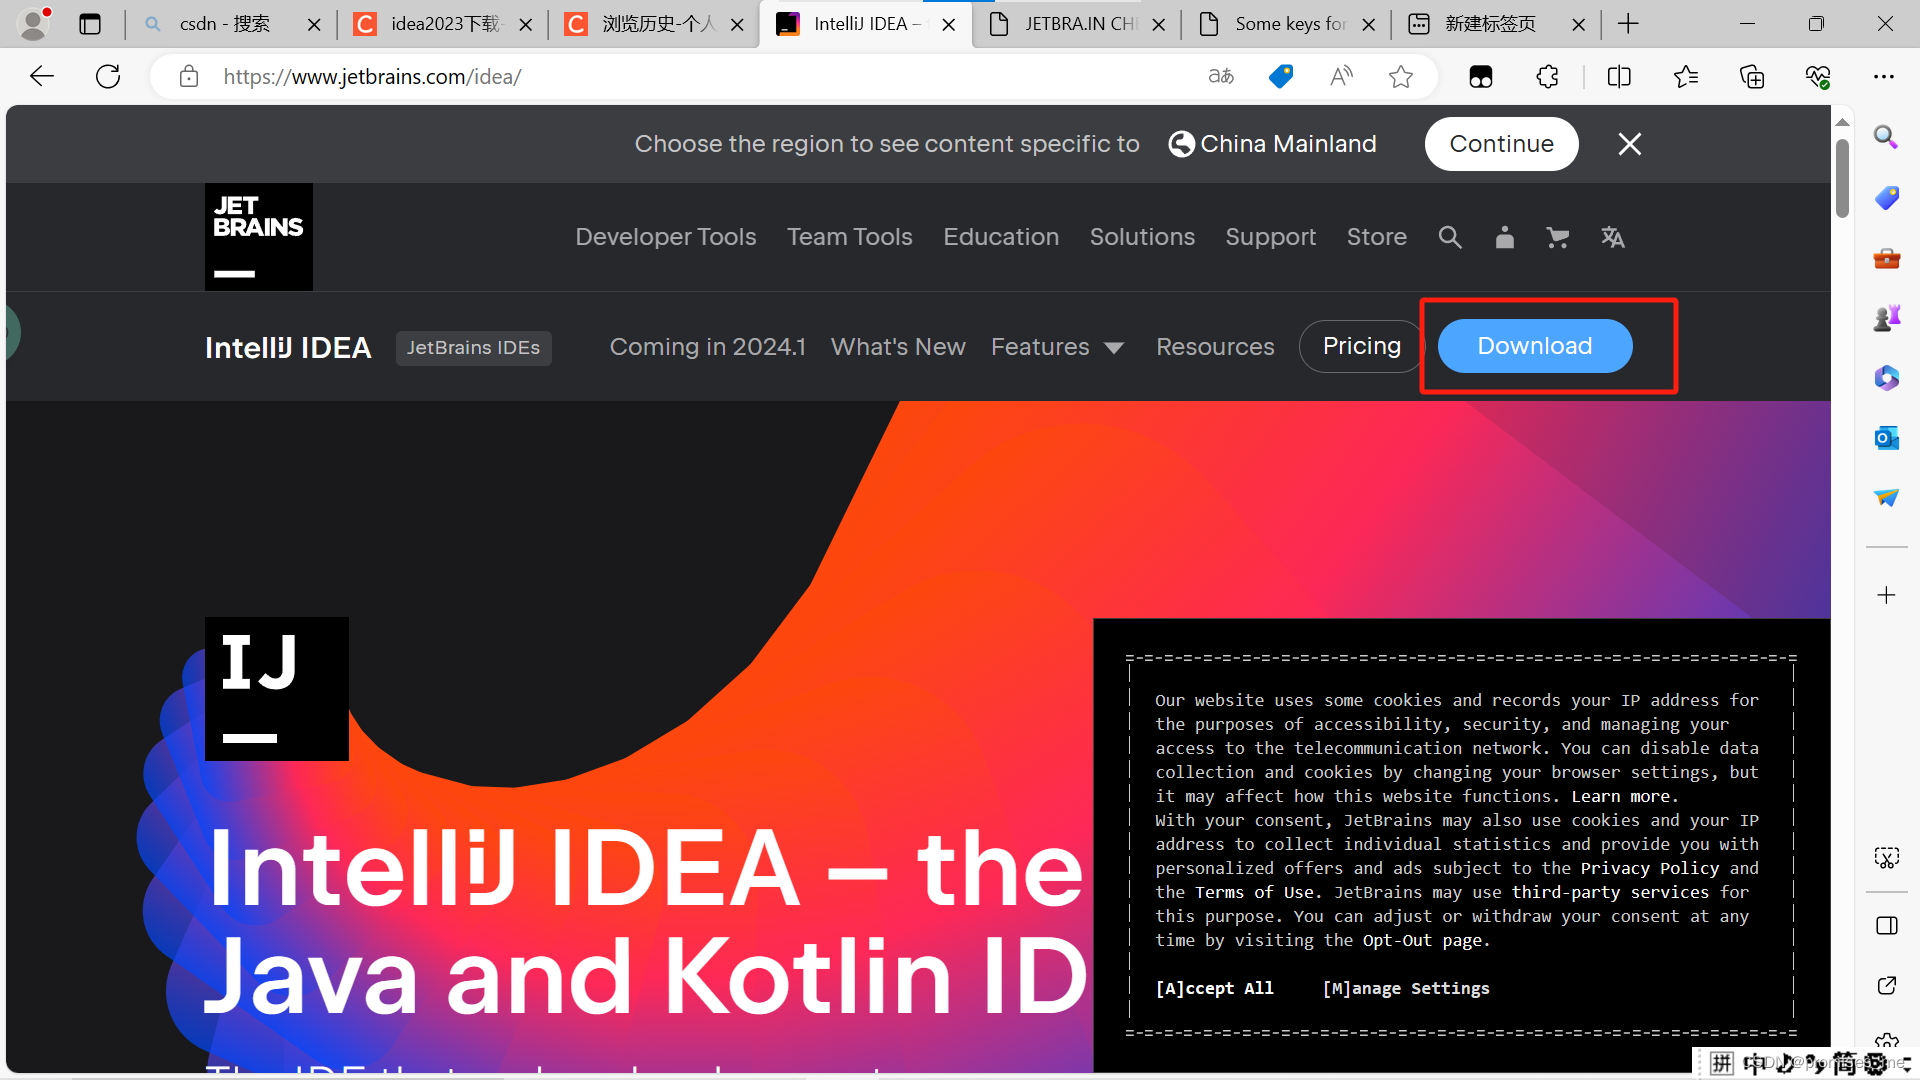1920x1080 pixels.
Task: Open the shopping cart on JetBrains navbar
Action: click(x=1557, y=237)
